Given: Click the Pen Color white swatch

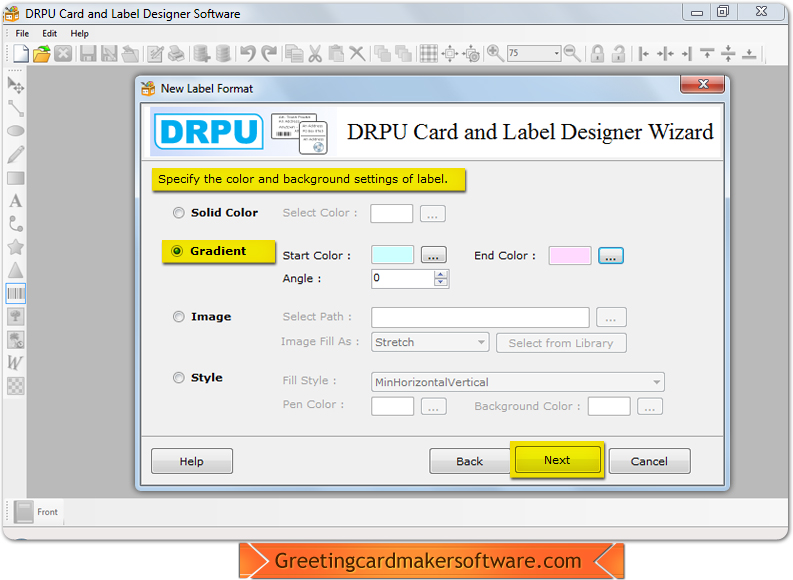Looking at the screenshot, I should [x=392, y=407].
